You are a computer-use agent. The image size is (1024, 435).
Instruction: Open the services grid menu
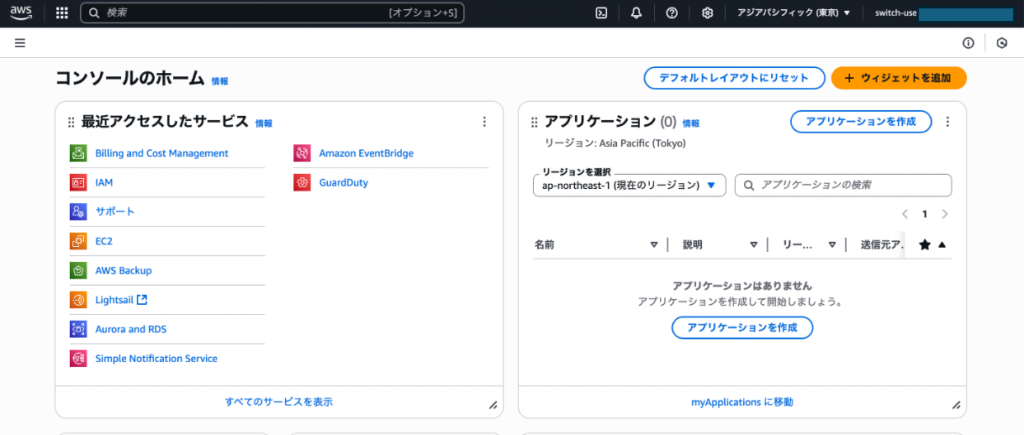click(x=62, y=13)
